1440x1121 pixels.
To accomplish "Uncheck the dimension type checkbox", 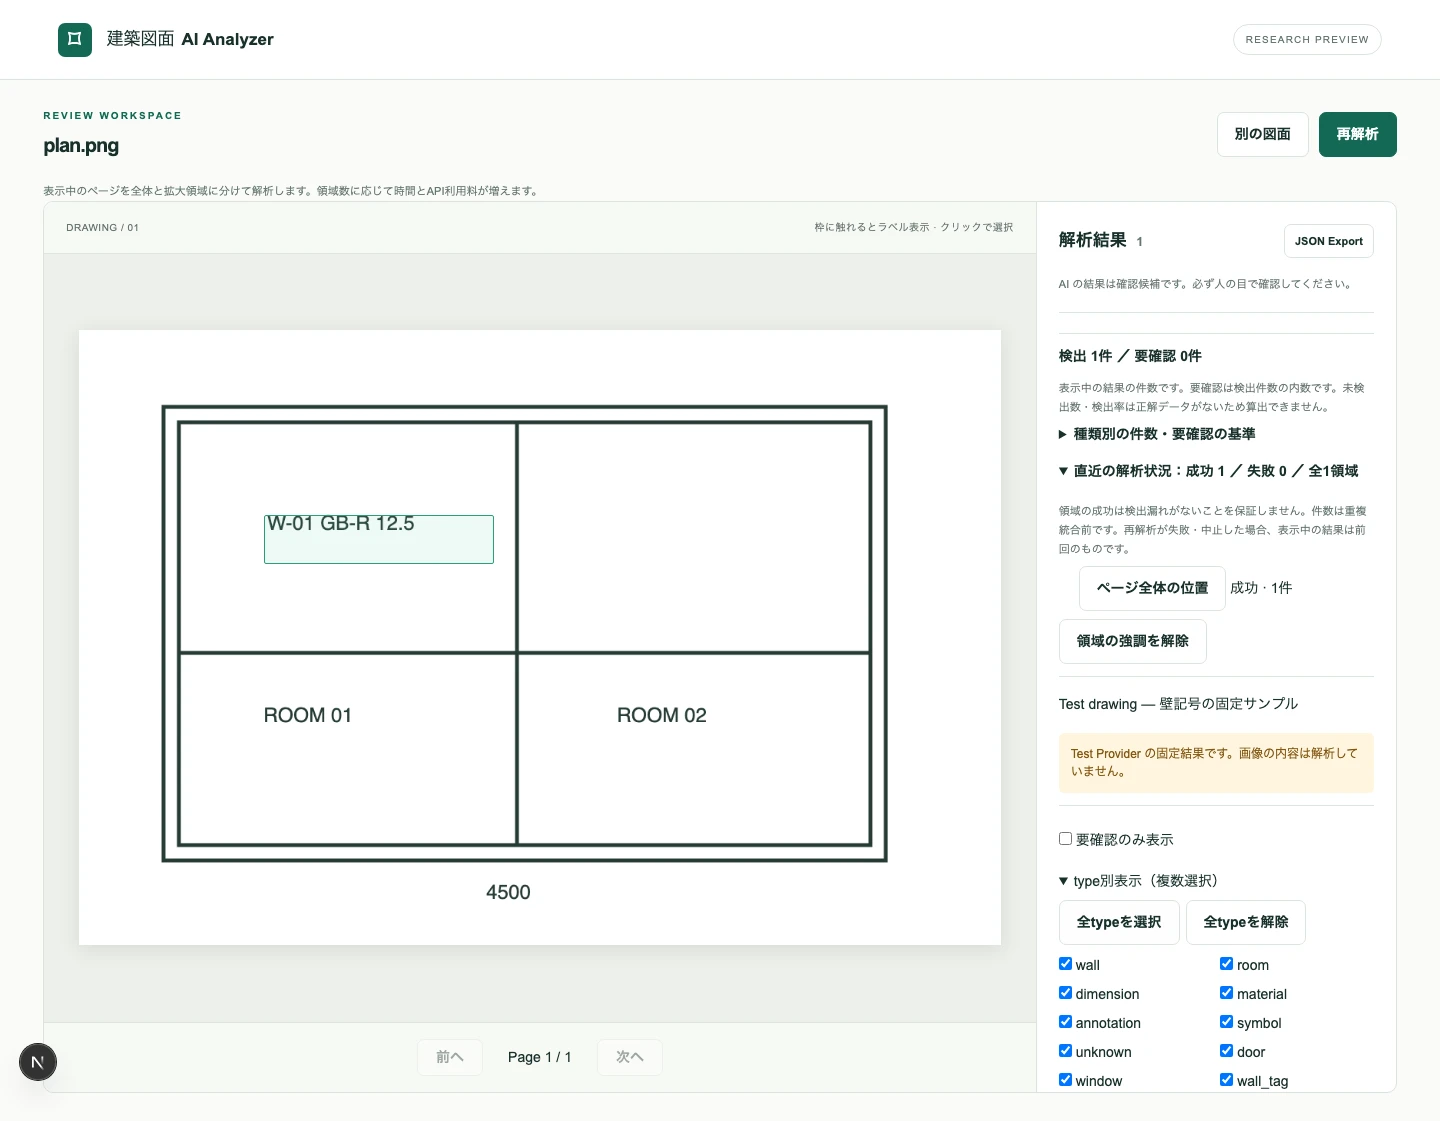I will point(1065,993).
